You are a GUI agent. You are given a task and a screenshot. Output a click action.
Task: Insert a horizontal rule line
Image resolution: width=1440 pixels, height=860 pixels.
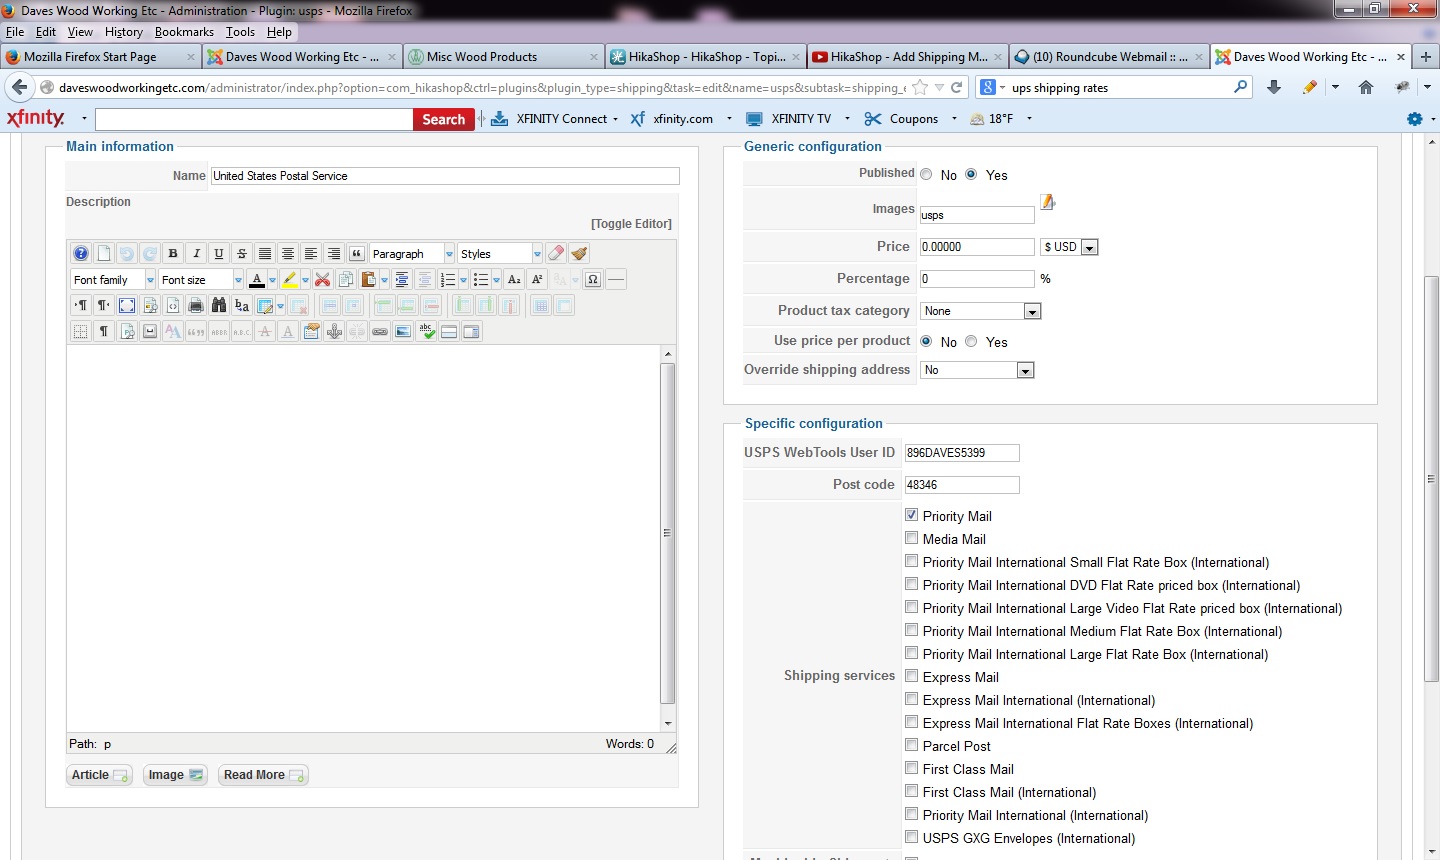pos(616,280)
